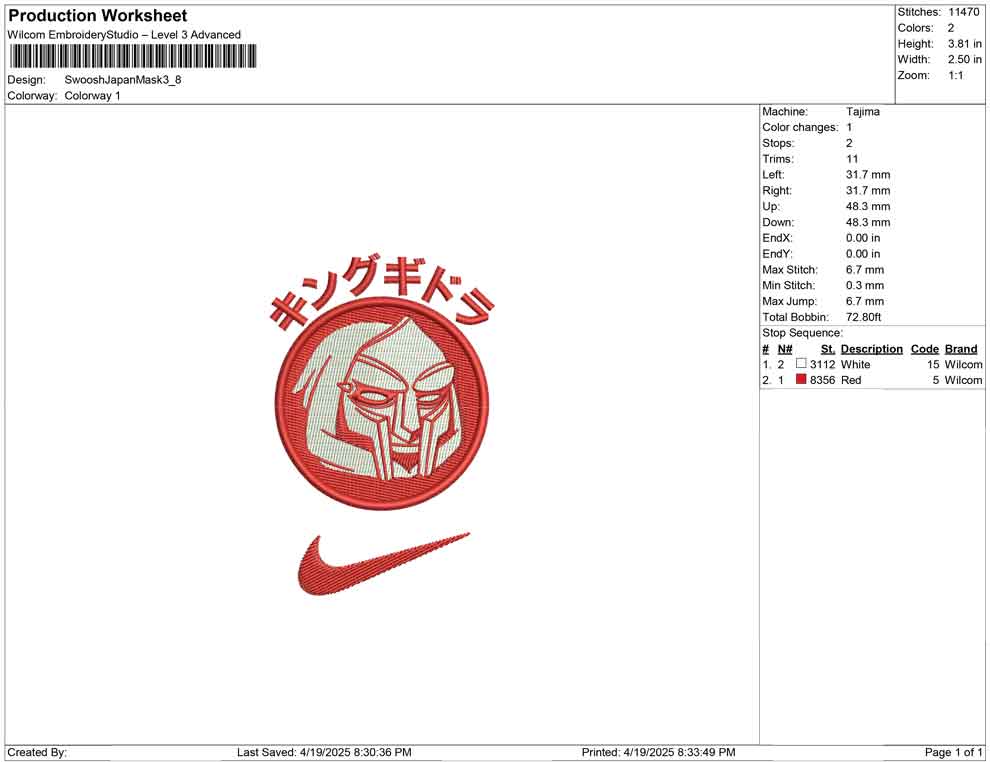Image resolution: width=990 pixels, height=762 pixels.
Task: Click the Created By label
Action: click(x=37, y=753)
